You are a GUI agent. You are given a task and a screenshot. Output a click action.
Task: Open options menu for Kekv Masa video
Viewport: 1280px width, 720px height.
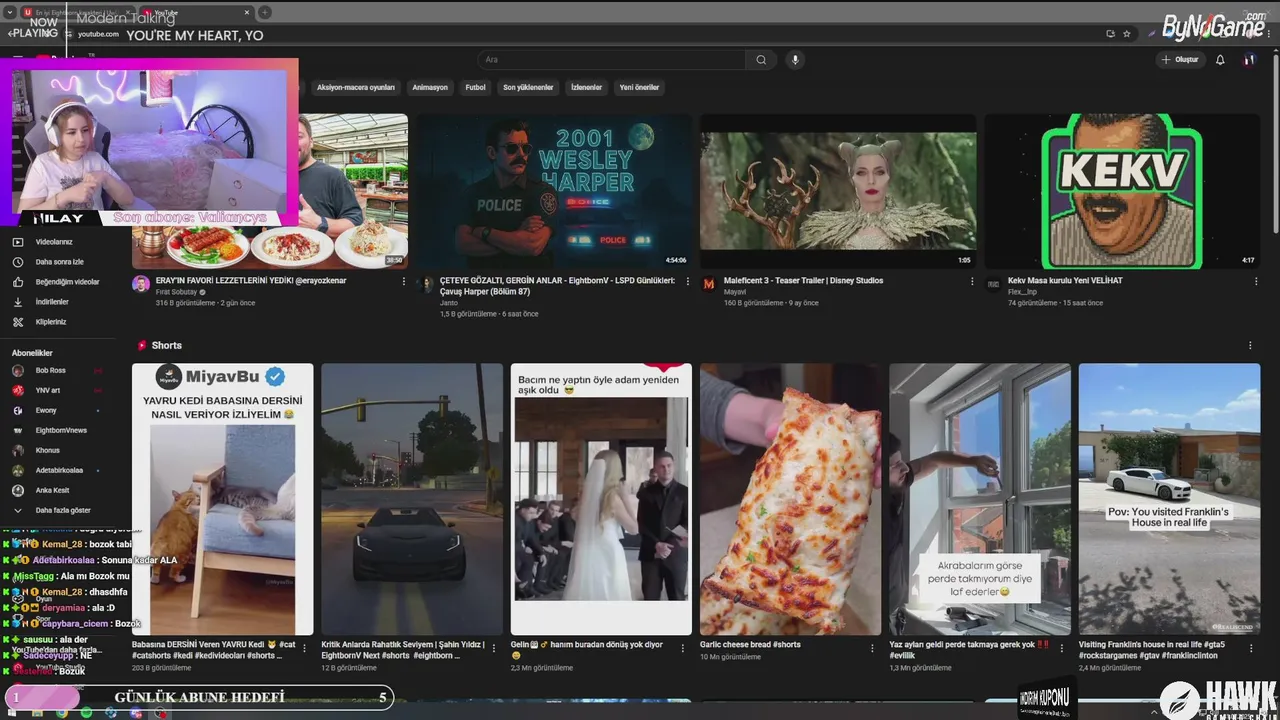click(x=1256, y=282)
